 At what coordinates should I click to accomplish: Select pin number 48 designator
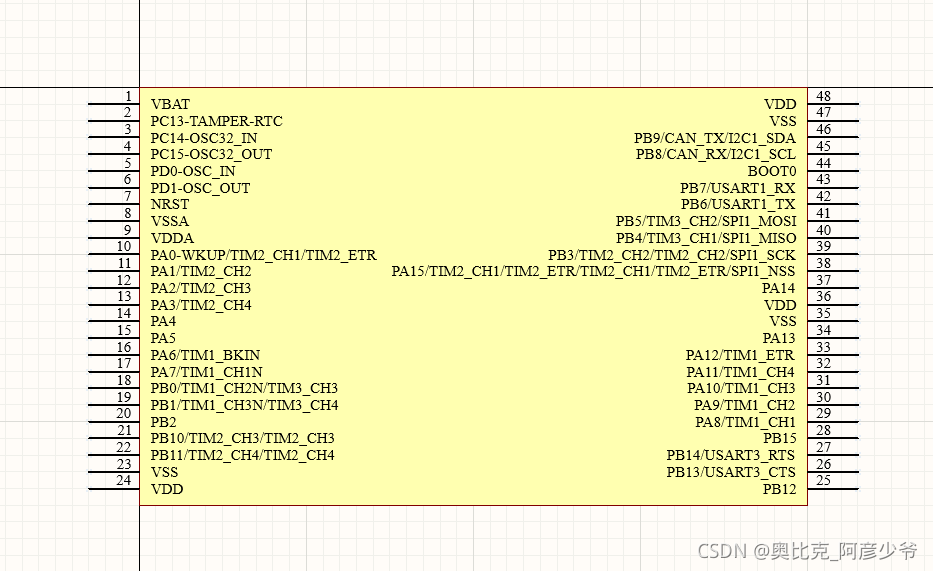click(x=824, y=96)
